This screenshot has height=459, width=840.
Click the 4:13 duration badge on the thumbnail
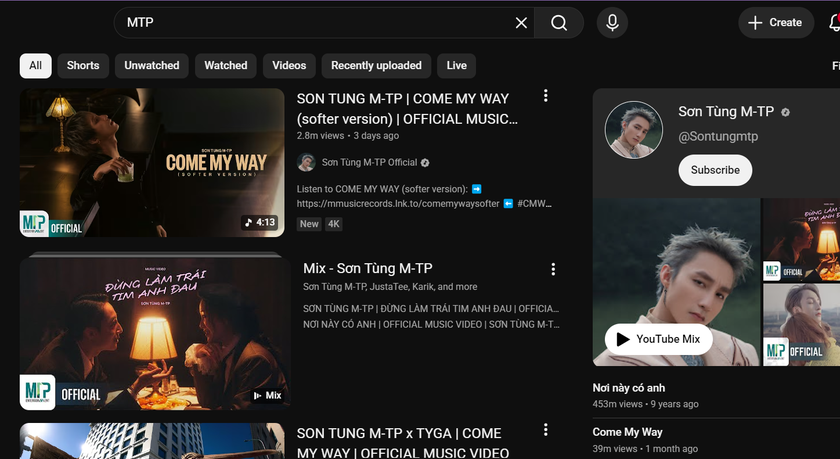point(259,222)
